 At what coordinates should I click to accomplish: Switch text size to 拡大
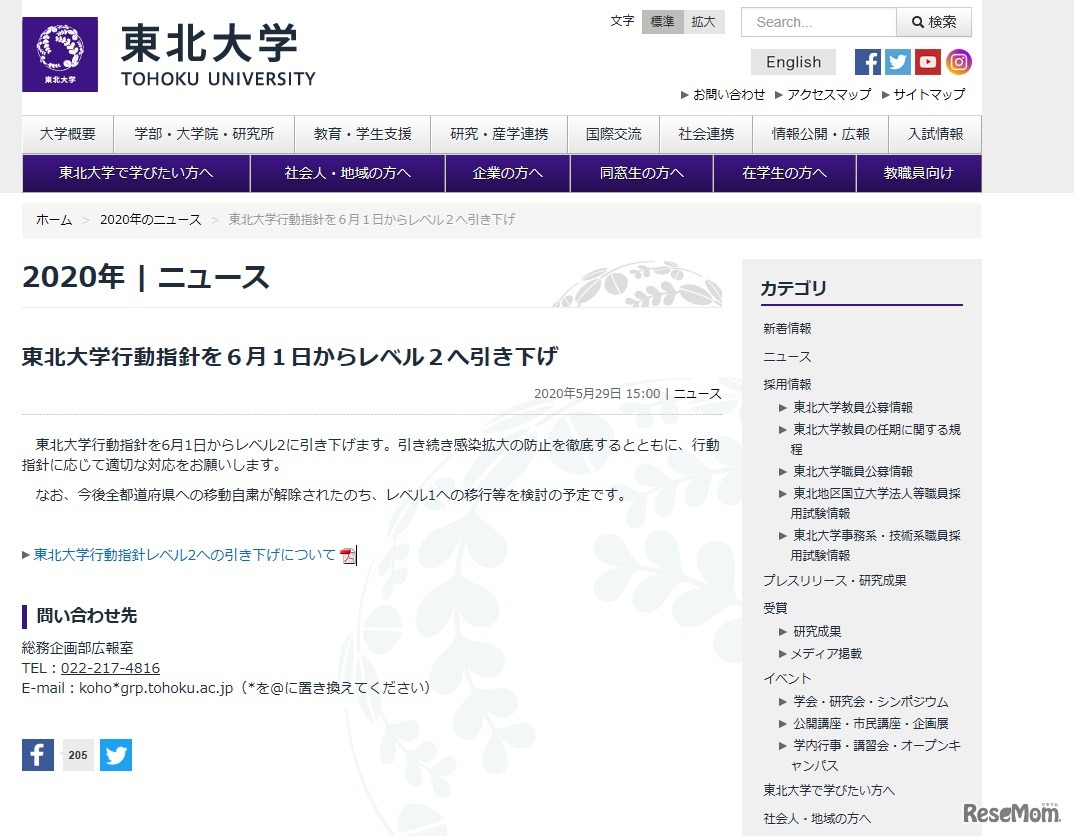click(703, 21)
